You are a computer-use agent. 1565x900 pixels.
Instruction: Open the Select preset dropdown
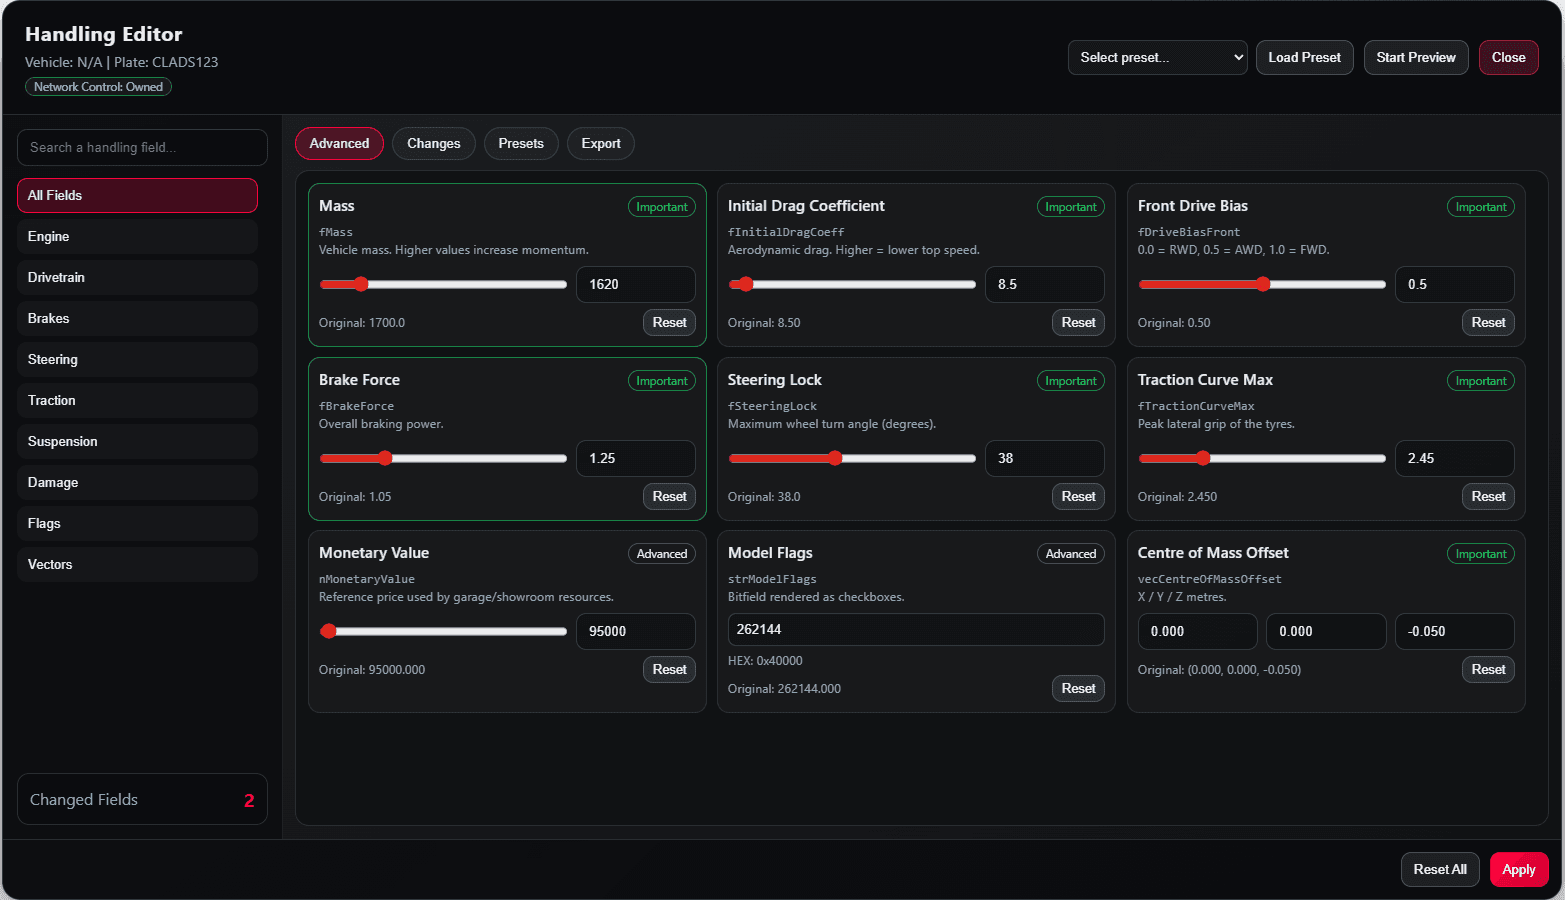[x=1157, y=57]
